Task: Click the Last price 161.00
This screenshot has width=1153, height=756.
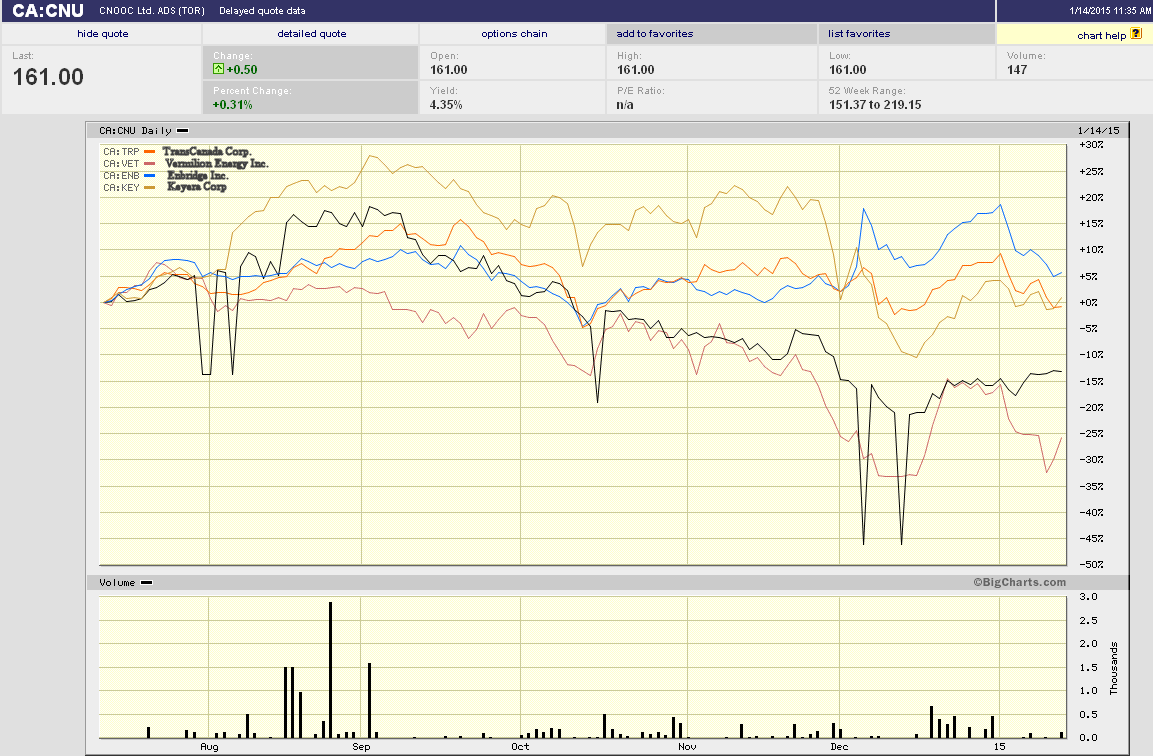Action: coord(49,76)
